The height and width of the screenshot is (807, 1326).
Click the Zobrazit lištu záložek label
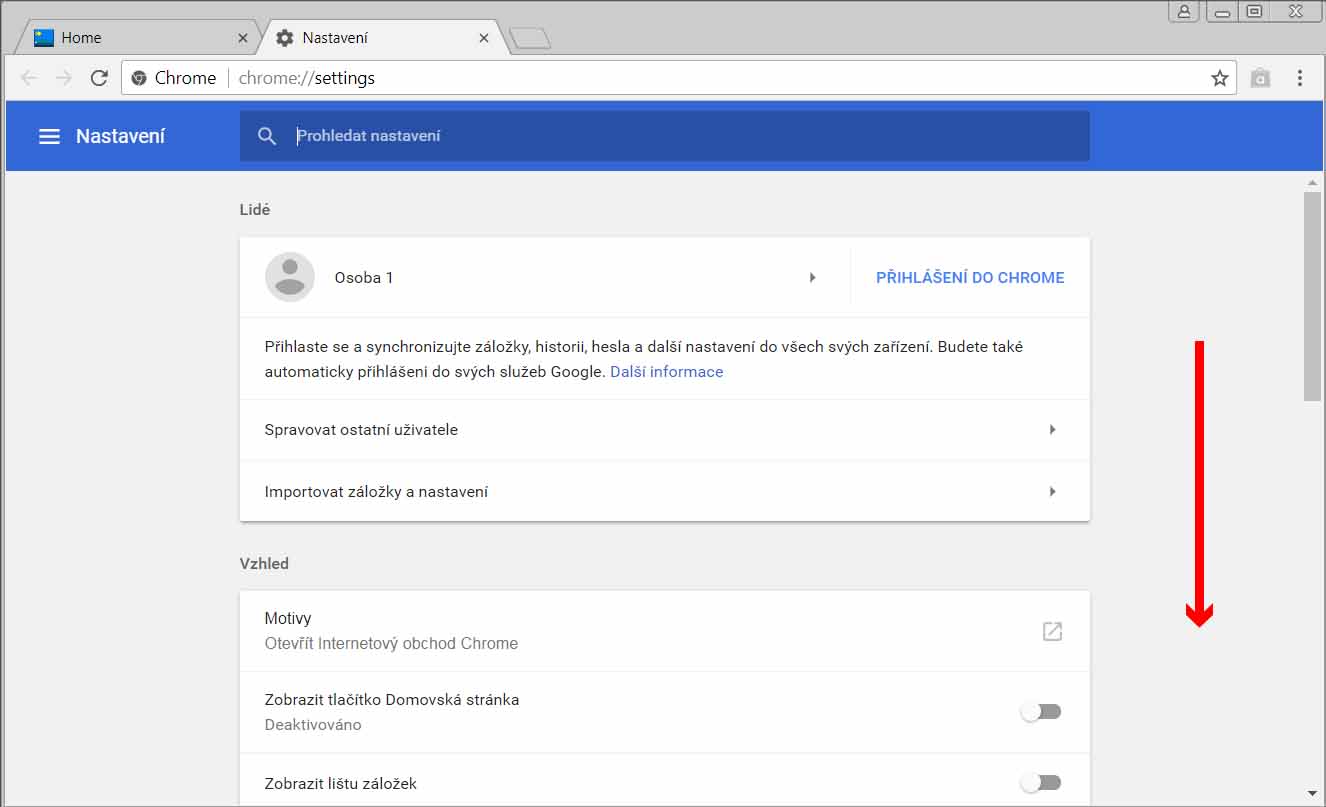[x=341, y=784]
